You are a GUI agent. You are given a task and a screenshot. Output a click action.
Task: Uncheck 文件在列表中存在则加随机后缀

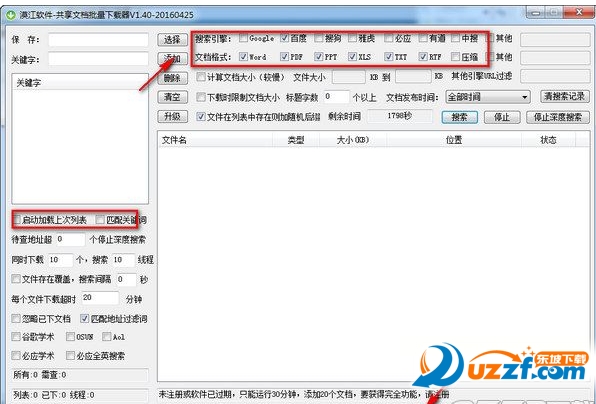coord(201,117)
